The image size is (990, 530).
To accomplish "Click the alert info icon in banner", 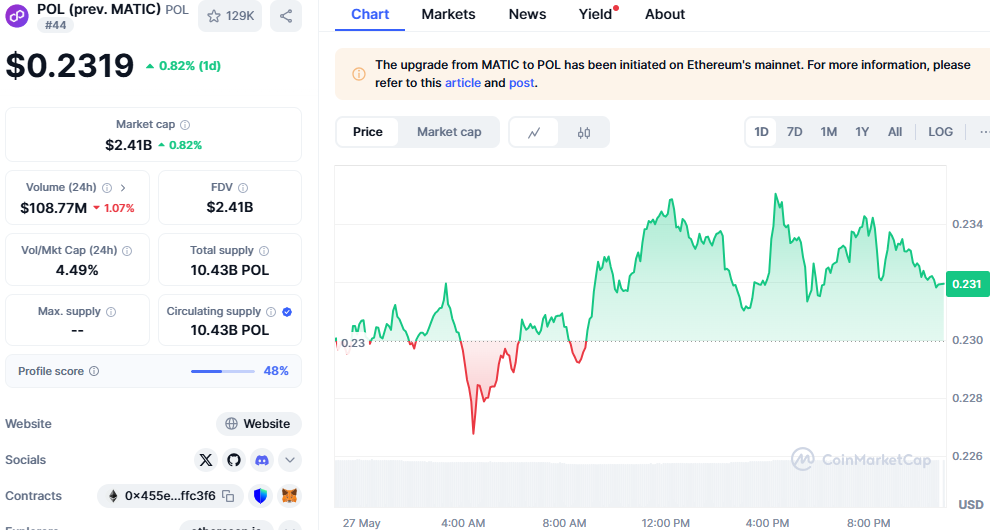I will click(359, 74).
